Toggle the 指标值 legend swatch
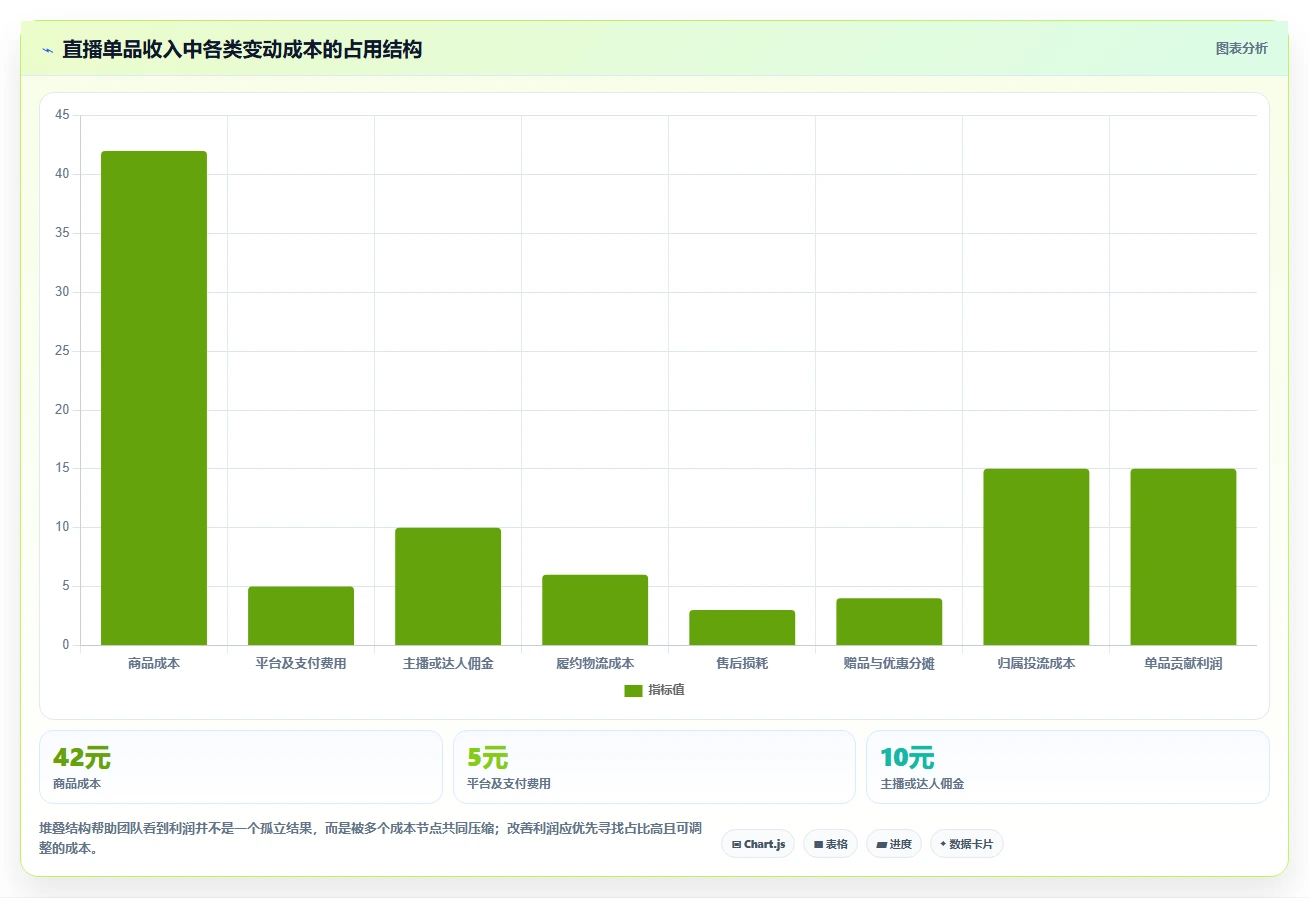Screen dimensions: 1309x898 [633, 690]
